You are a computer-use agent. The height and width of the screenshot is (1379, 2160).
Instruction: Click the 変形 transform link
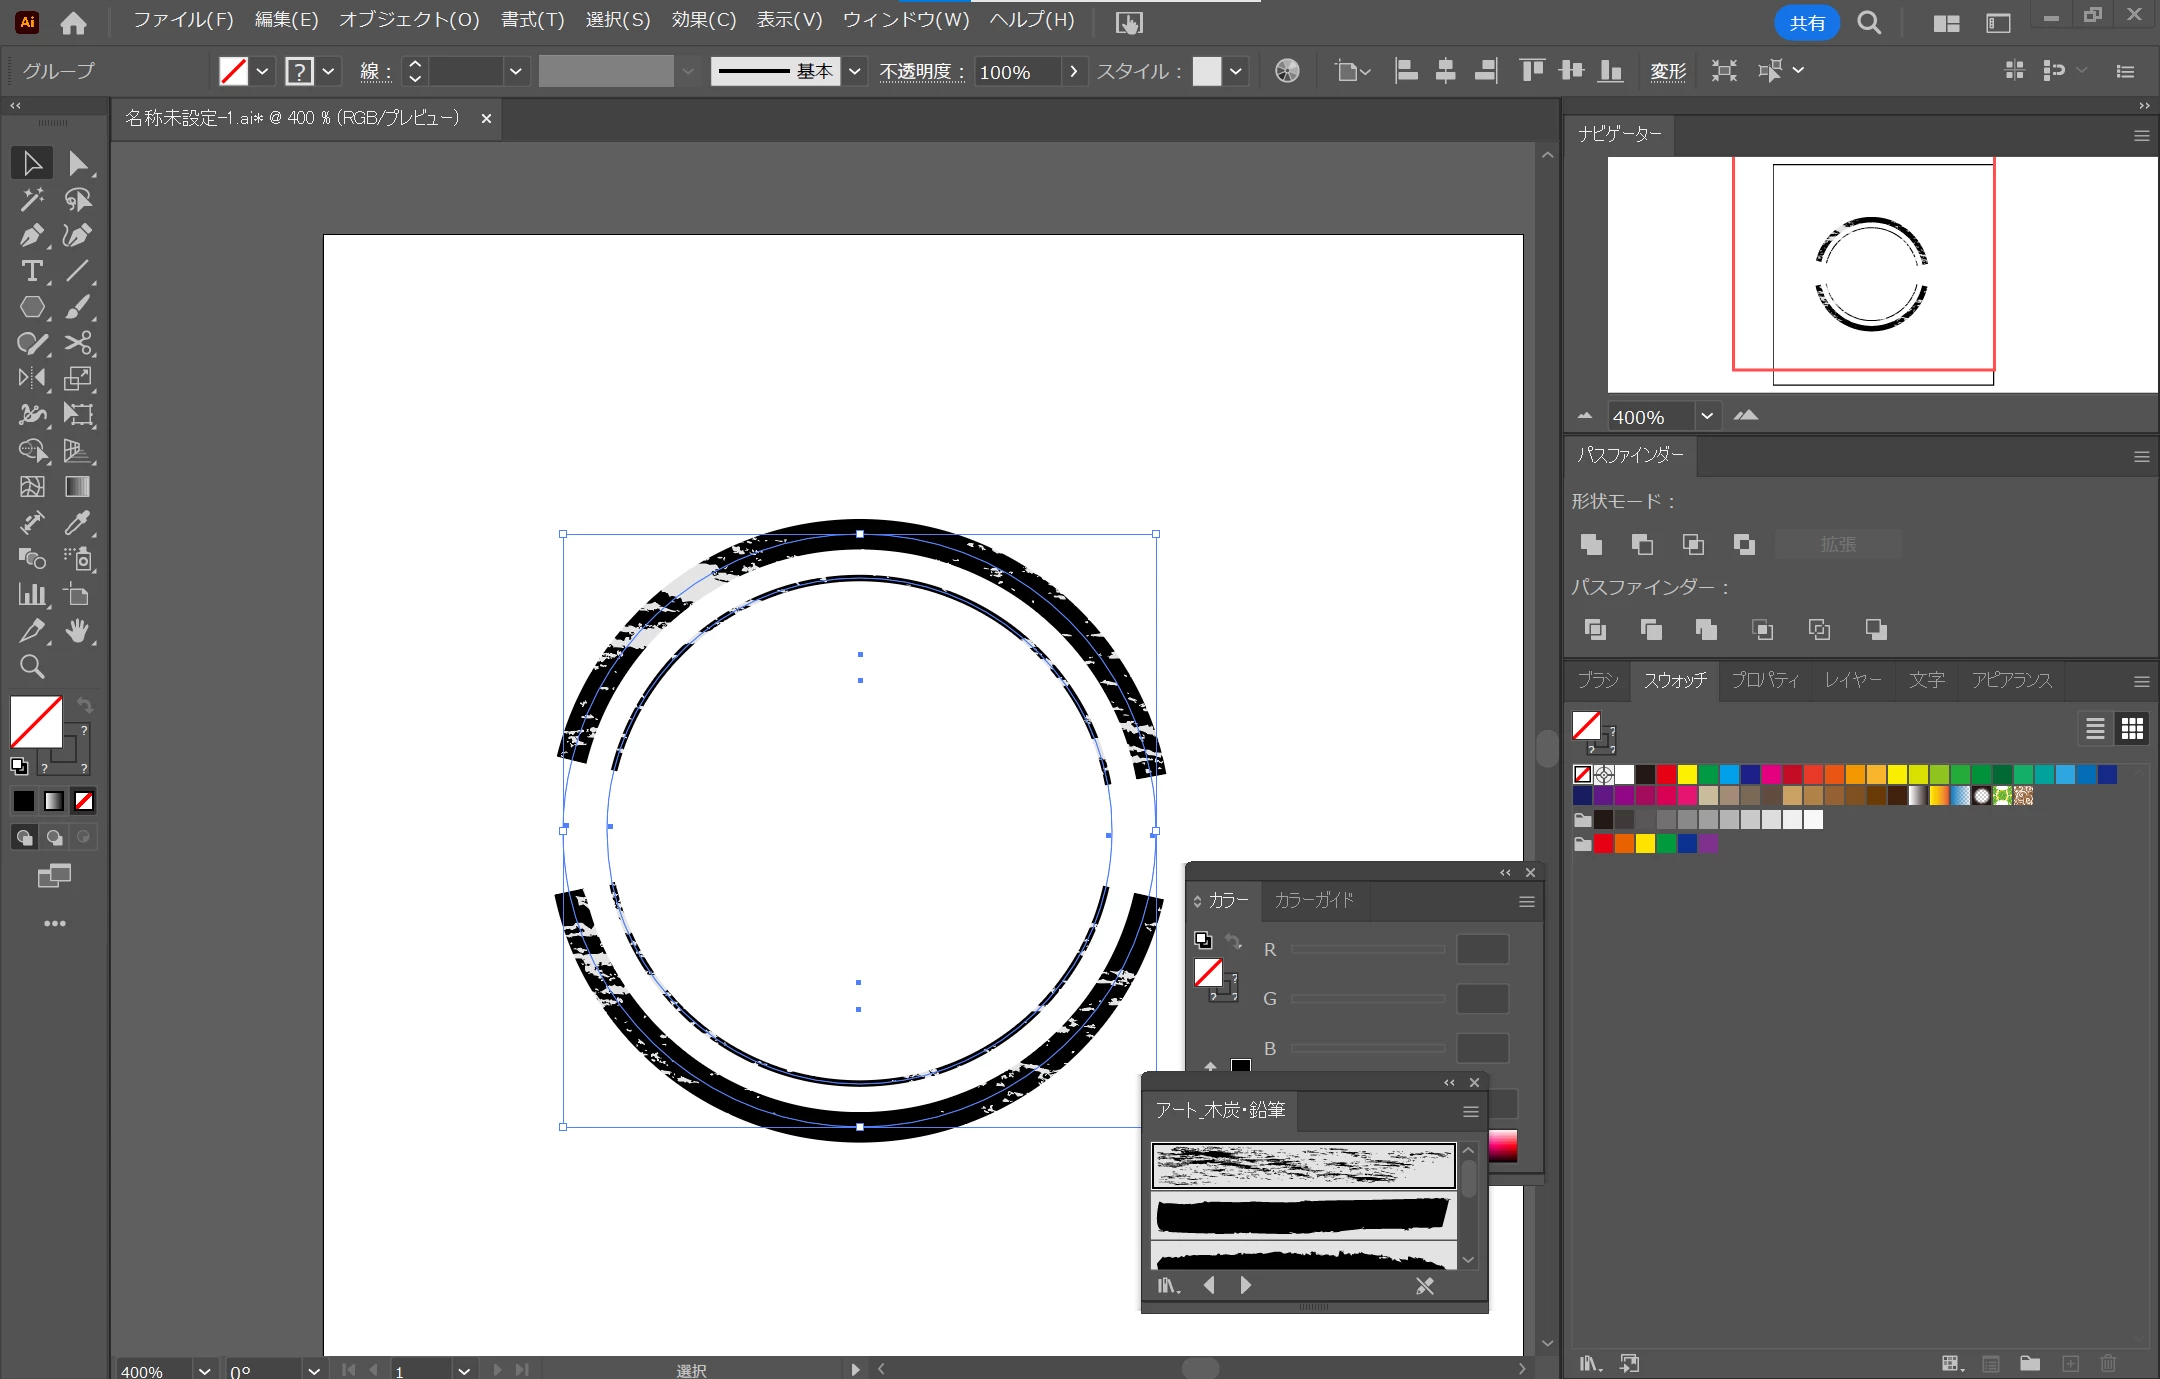pyautogui.click(x=1667, y=71)
